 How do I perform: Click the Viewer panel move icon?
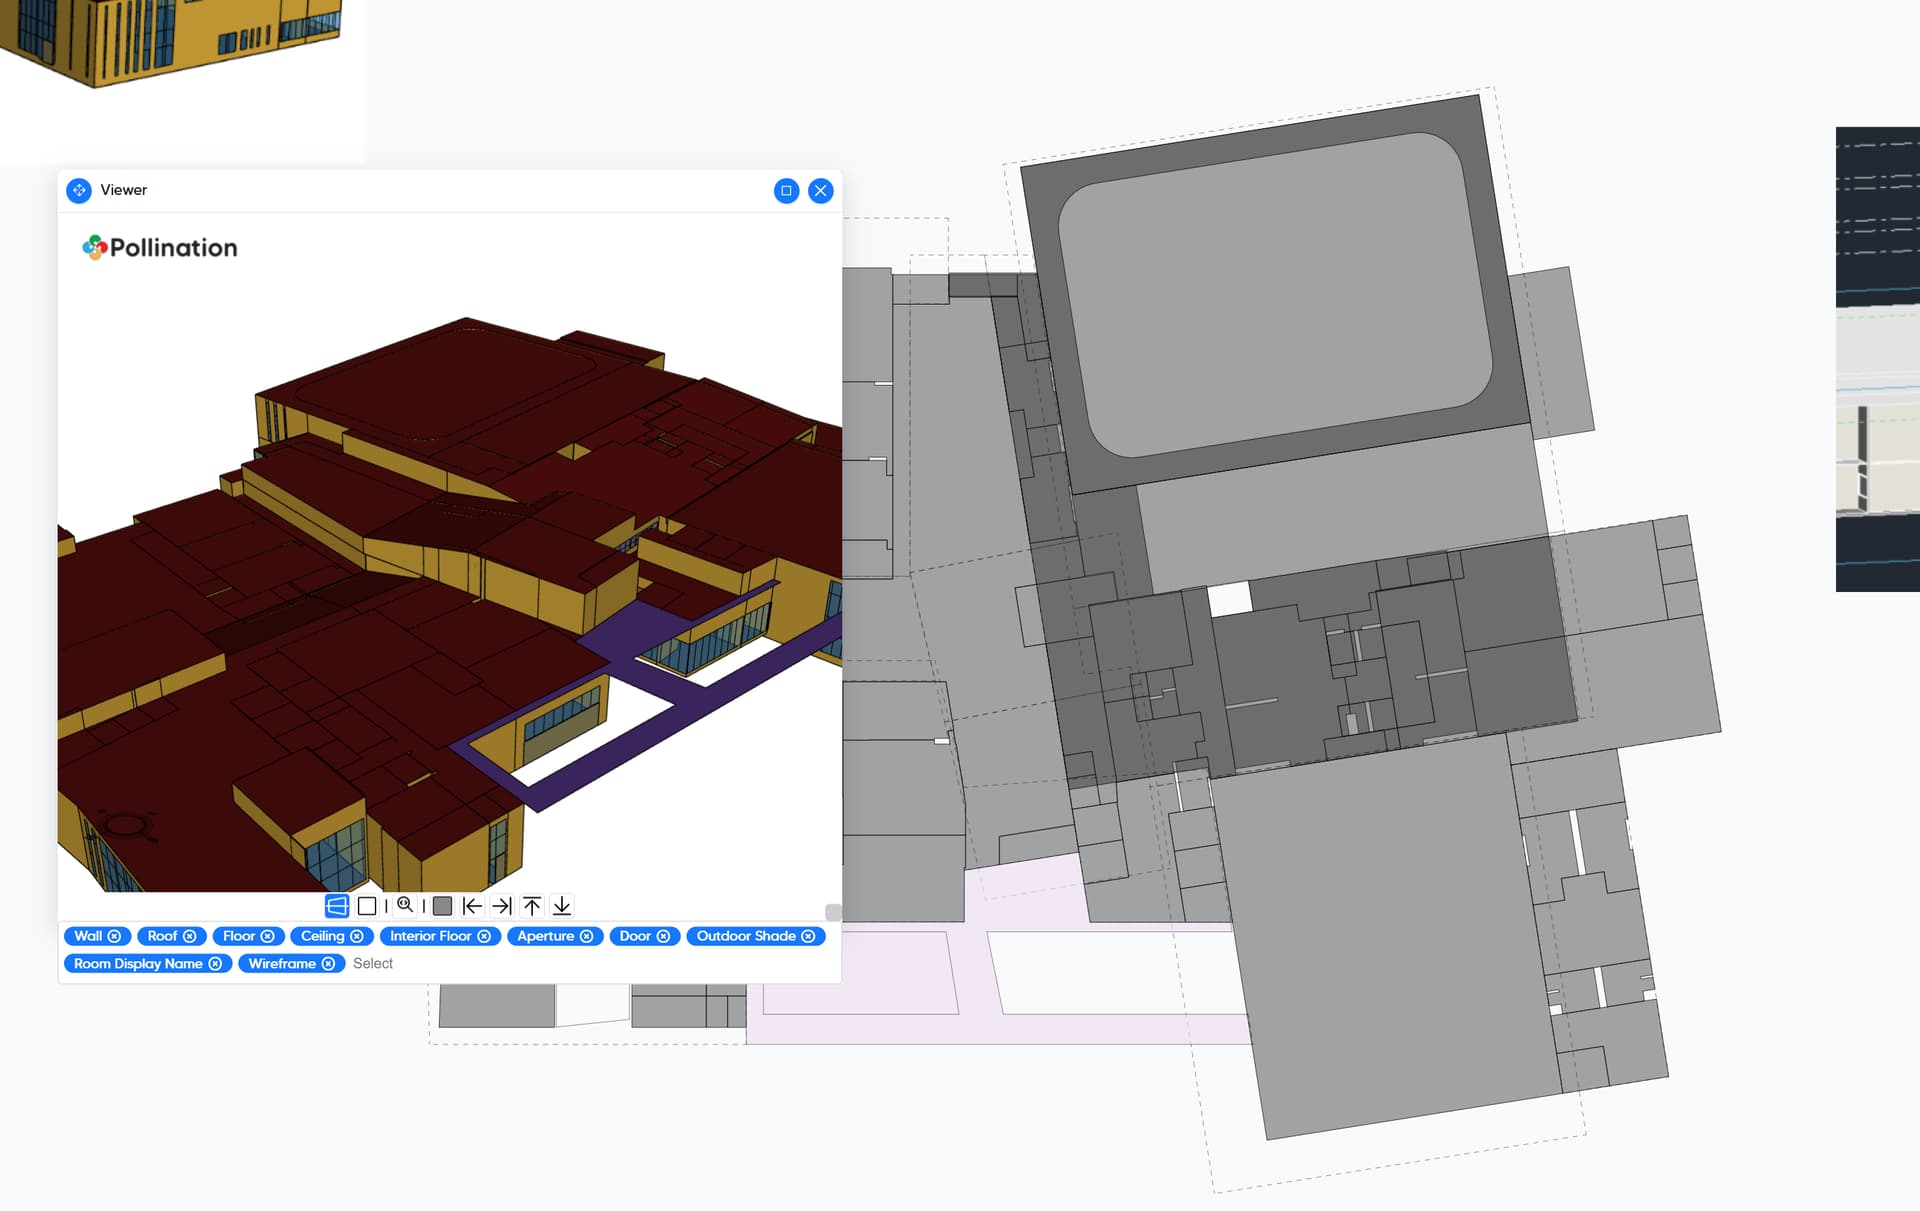tap(79, 190)
